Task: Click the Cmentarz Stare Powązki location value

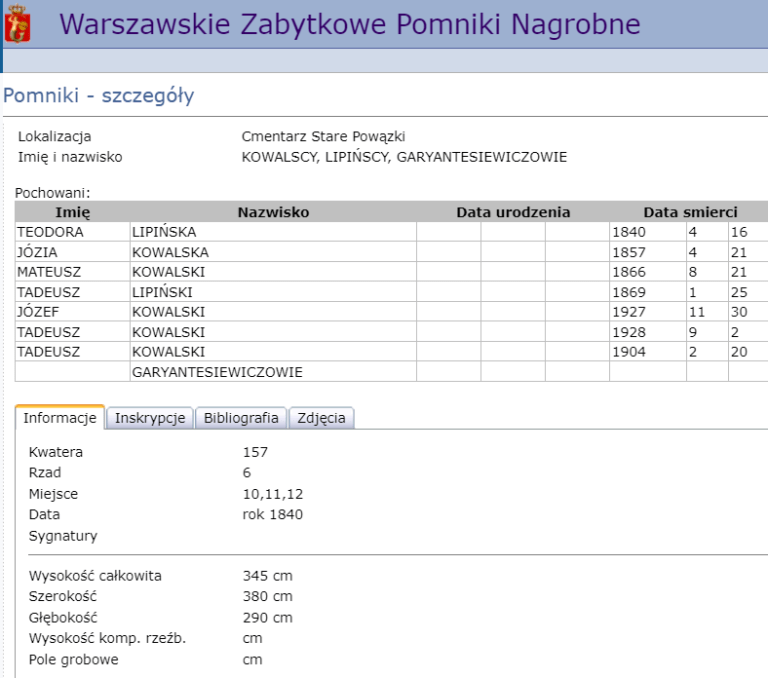Action: [323, 136]
